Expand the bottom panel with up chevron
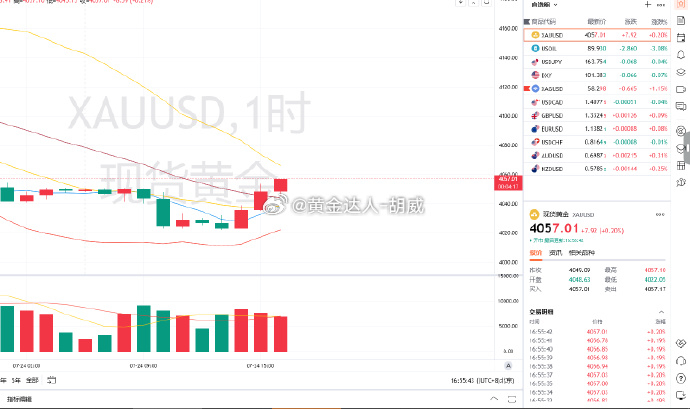This screenshot has height=409, width=690. coord(494,399)
